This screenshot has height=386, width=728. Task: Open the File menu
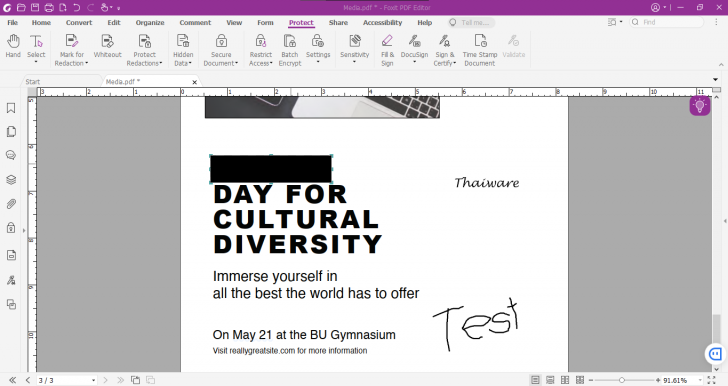coord(13,22)
